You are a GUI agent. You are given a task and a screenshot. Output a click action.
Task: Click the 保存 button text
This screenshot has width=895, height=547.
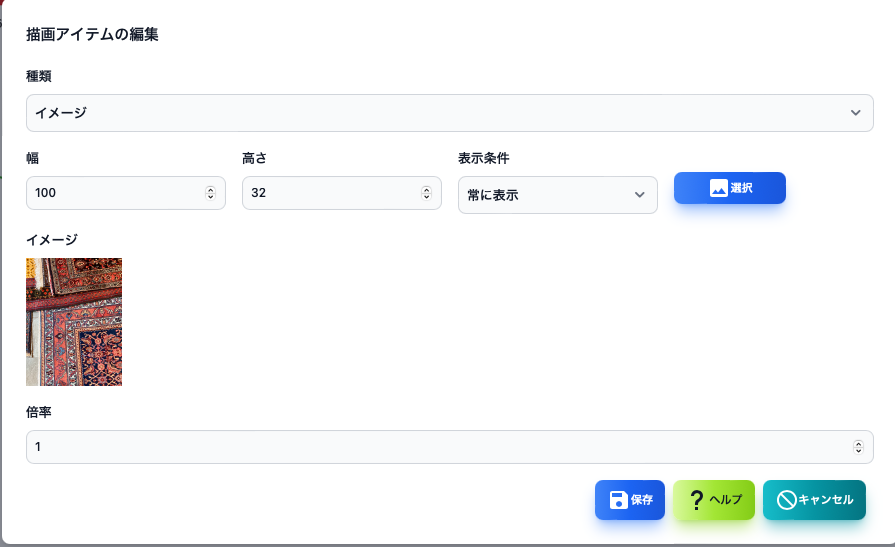pyautogui.click(x=642, y=500)
